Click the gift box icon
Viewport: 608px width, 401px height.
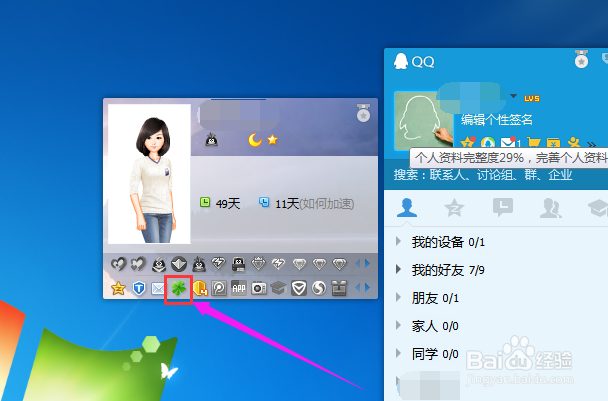pyautogui.click(x=339, y=288)
